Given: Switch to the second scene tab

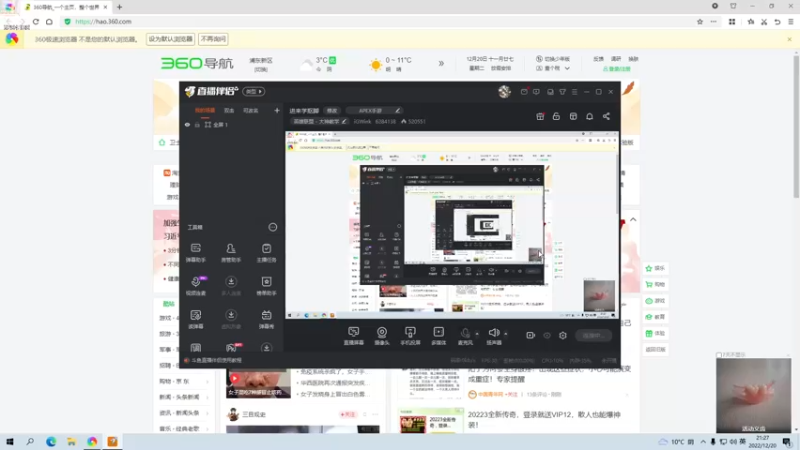Looking at the screenshot, I should (229, 110).
